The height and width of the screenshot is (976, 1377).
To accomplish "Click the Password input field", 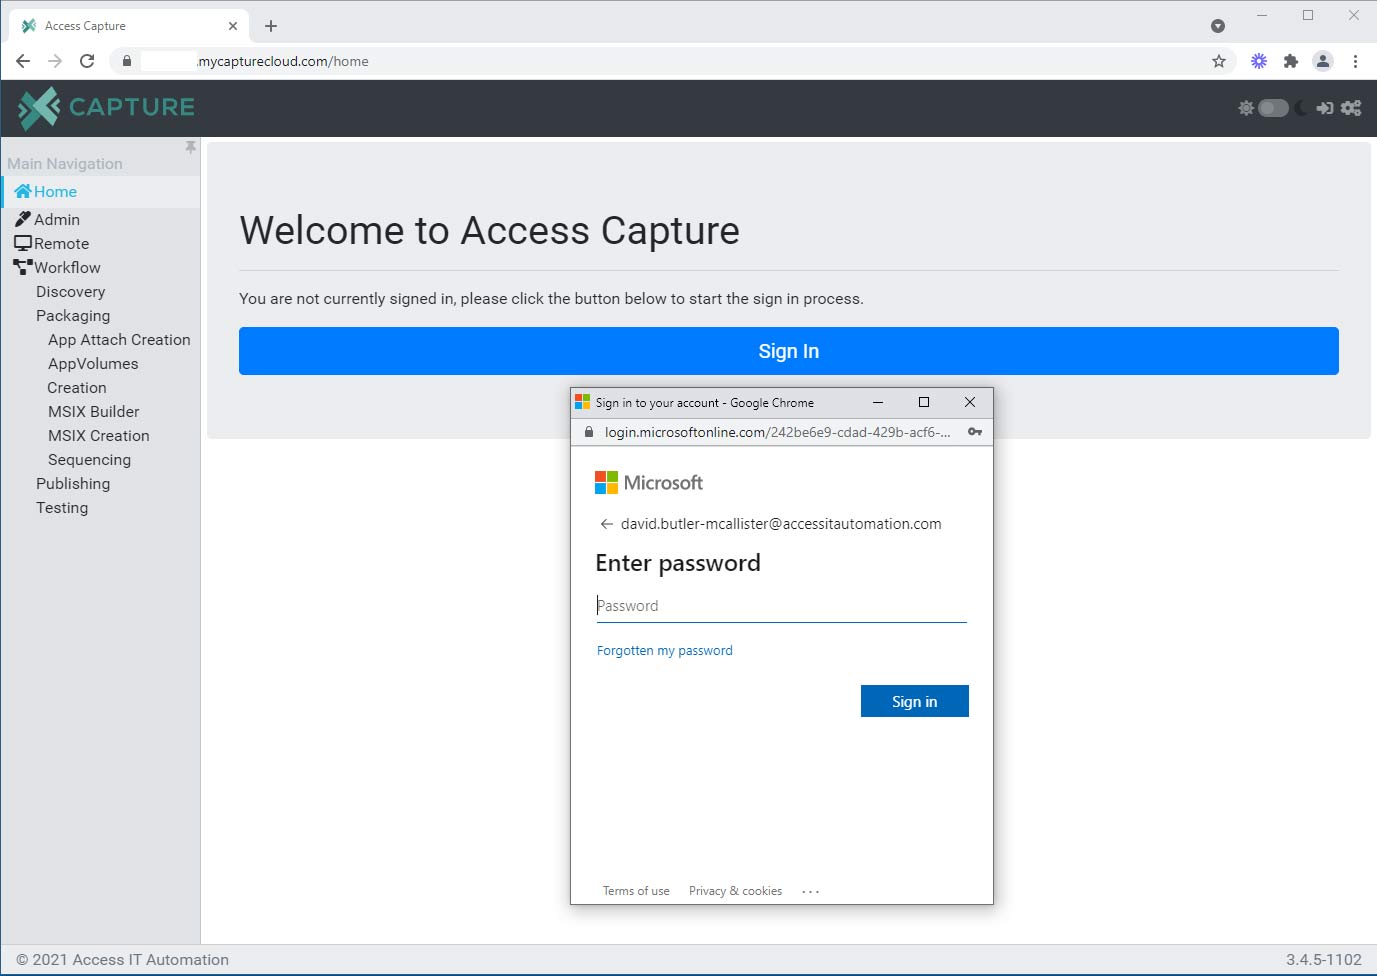I will (780, 605).
